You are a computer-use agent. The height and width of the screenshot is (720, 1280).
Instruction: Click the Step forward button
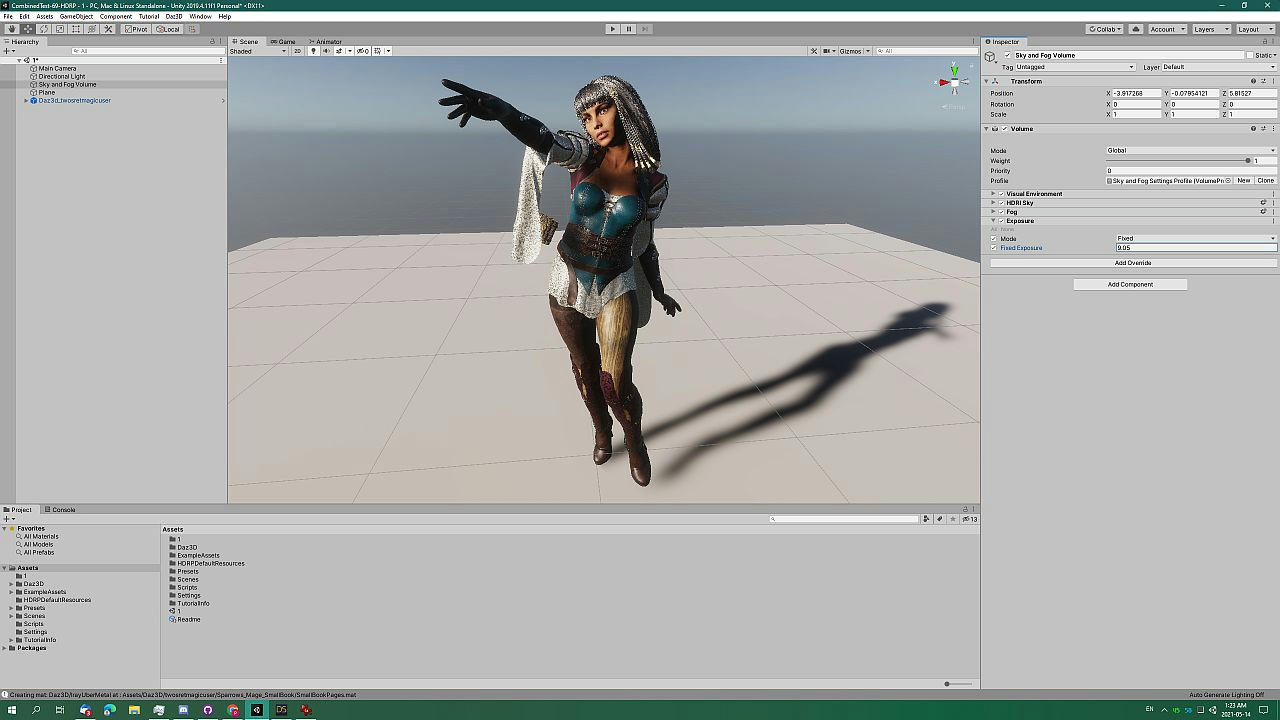pos(645,29)
